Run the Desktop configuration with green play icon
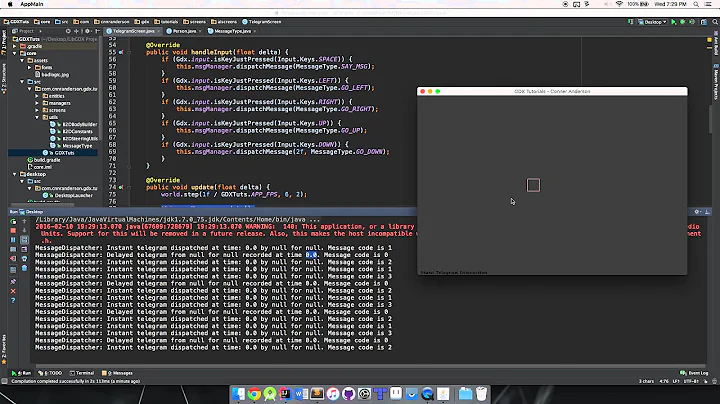The image size is (720, 404). 674,22
